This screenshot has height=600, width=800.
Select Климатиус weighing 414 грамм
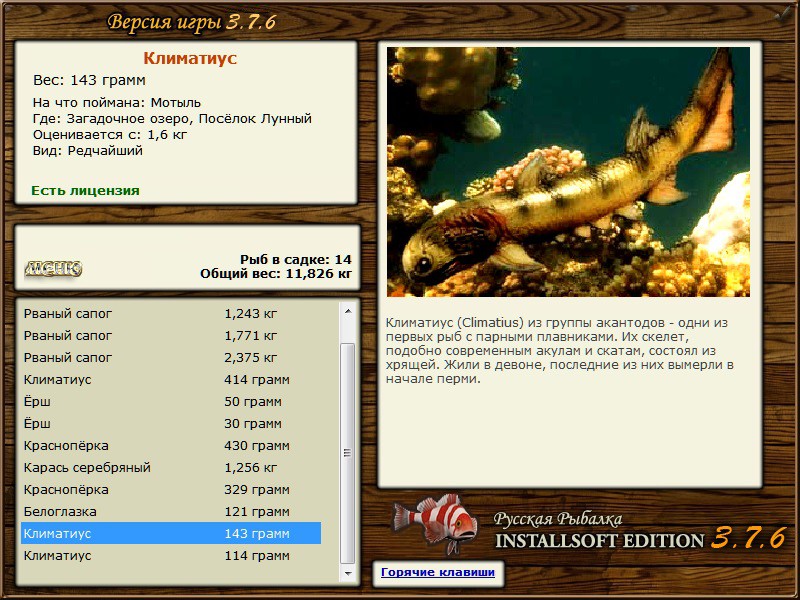[171, 380]
